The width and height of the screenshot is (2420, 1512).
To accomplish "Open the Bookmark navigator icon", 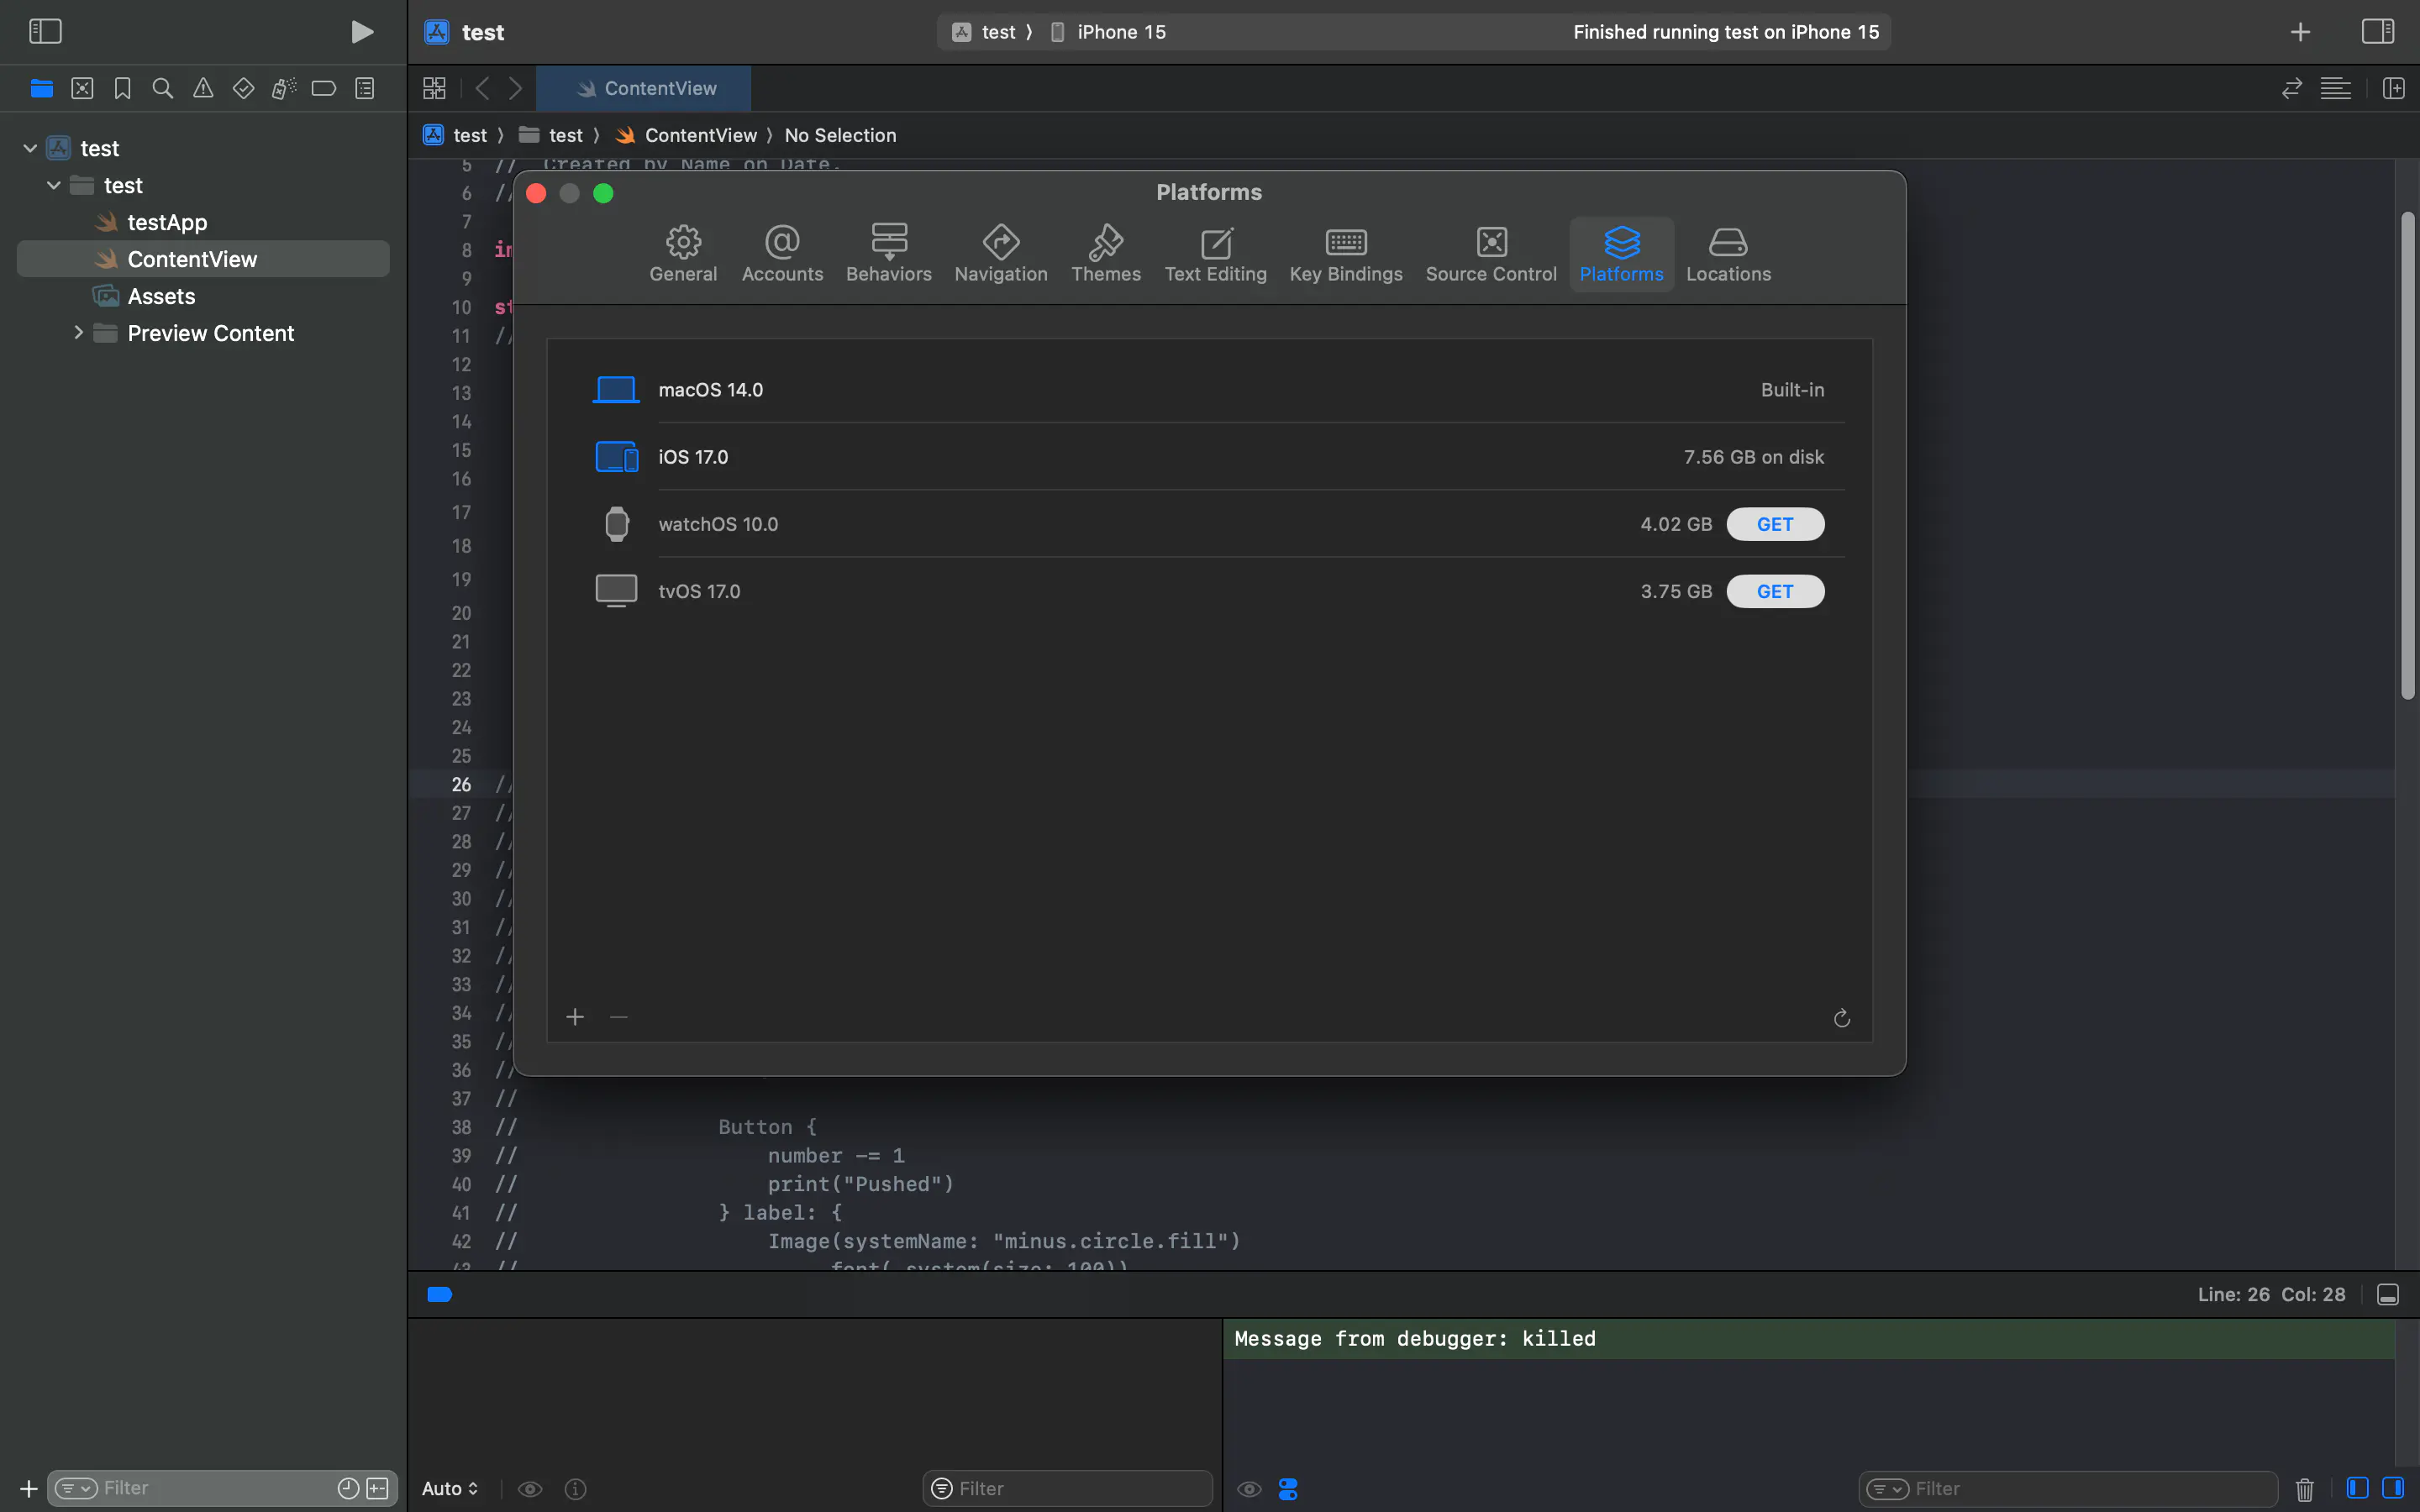I will (122, 88).
